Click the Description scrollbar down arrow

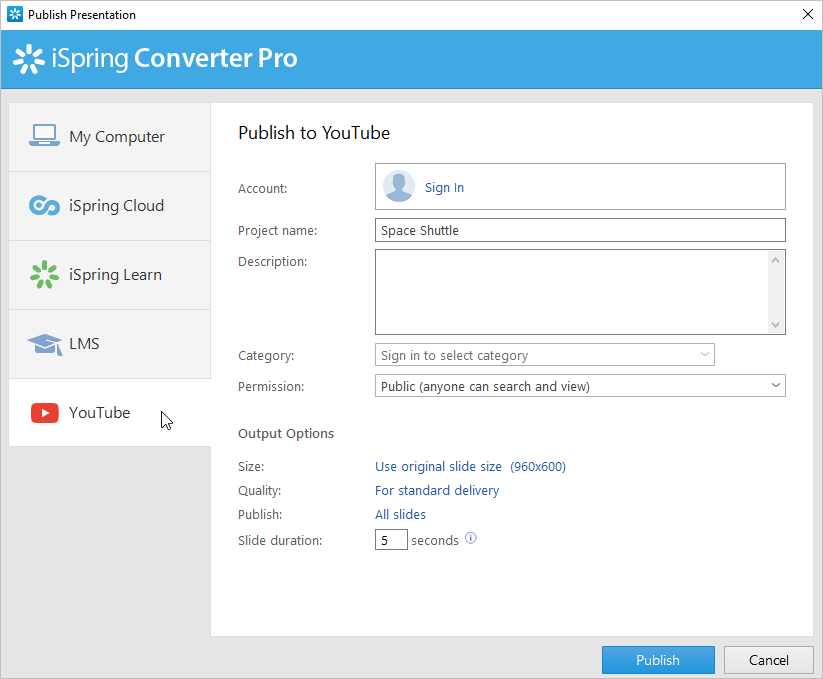point(775,325)
